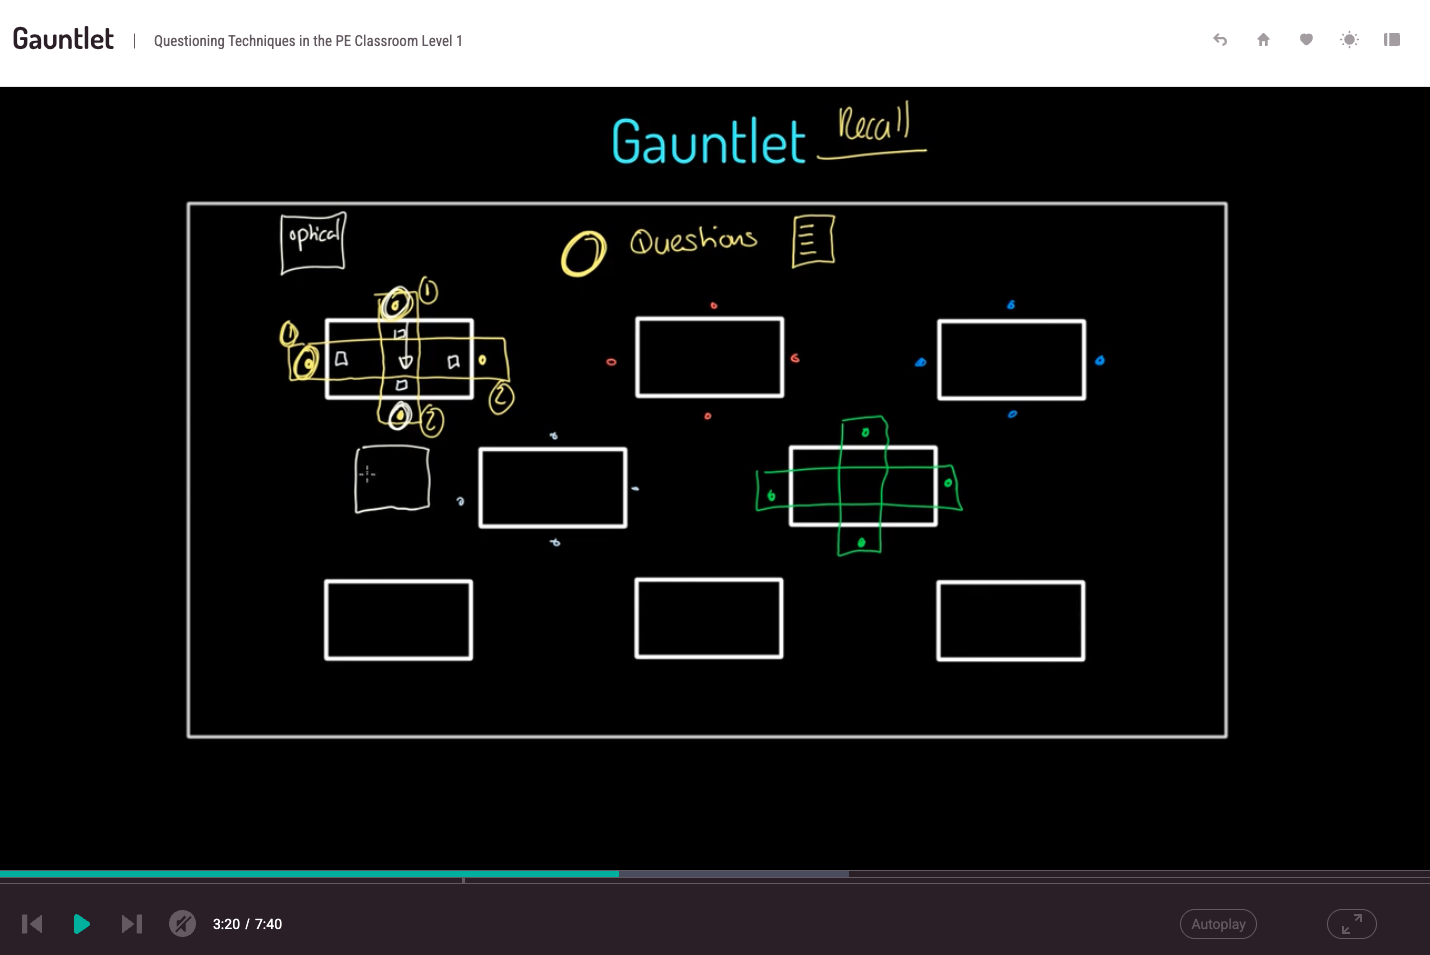Jump to the unplayed end of timeline
The width and height of the screenshot is (1430, 955).
1140,874
